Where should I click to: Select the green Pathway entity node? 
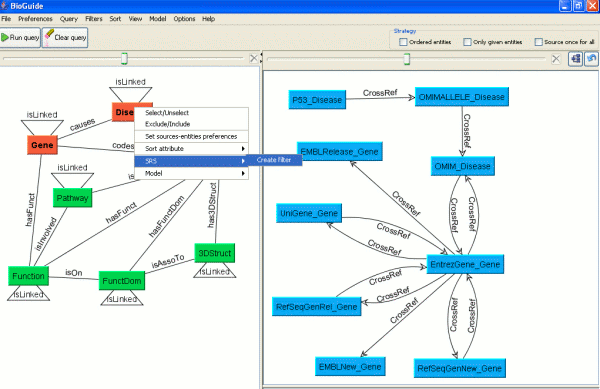coord(72,198)
